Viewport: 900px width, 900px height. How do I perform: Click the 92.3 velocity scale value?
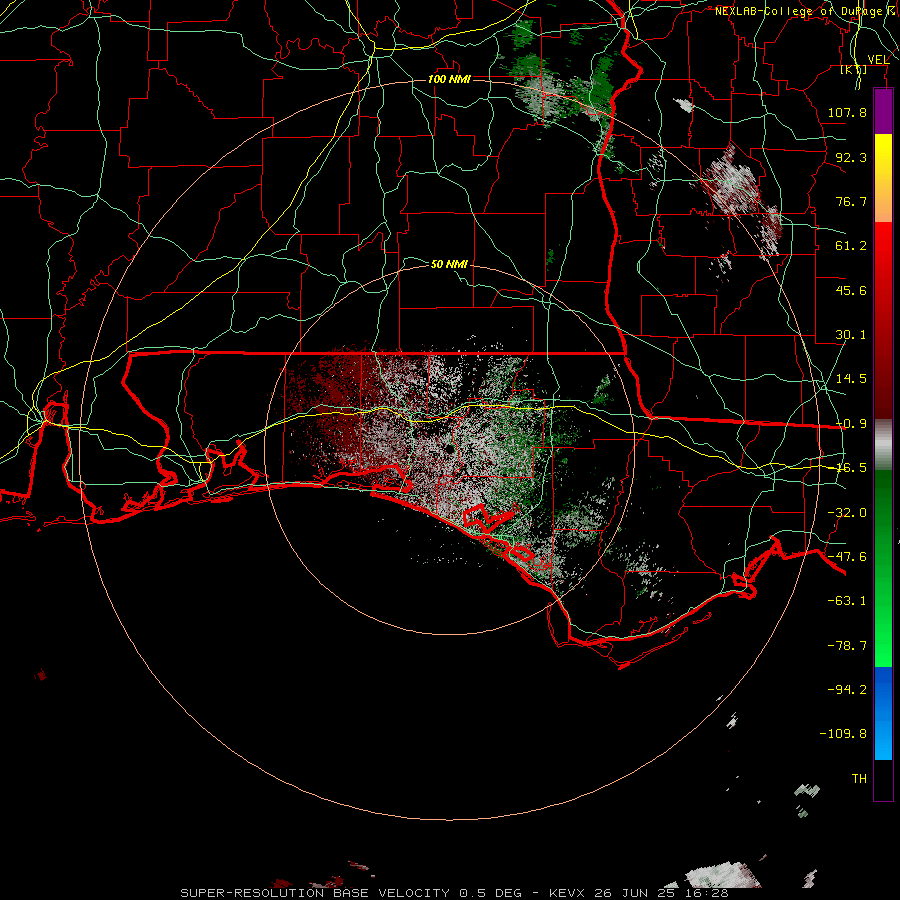click(x=851, y=157)
